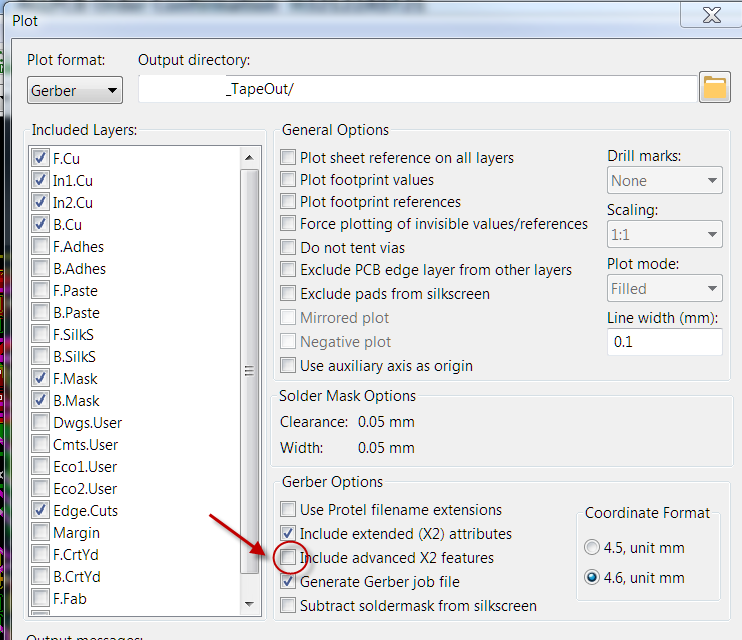Image resolution: width=742 pixels, height=640 pixels.
Task: Click the layers list scroll down arrow
Action: 249,604
